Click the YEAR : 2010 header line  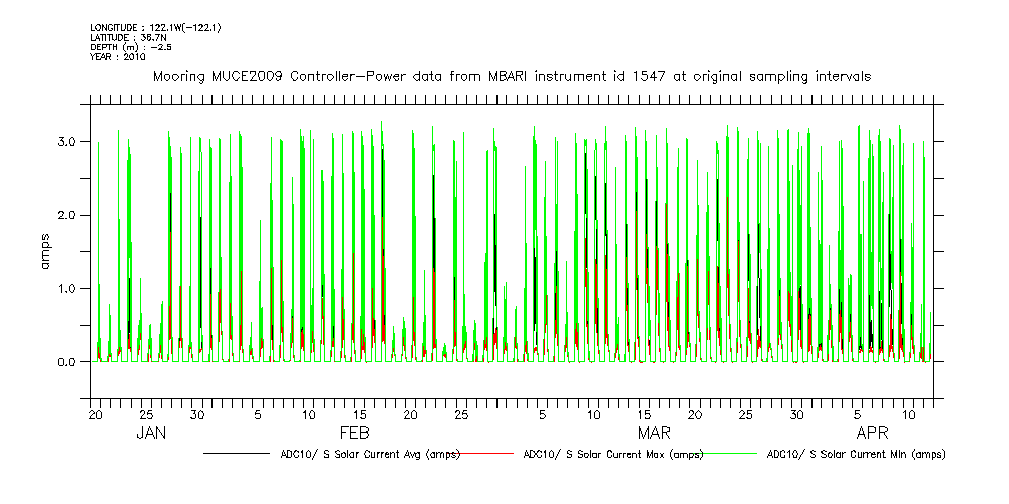pyautogui.click(x=118, y=57)
